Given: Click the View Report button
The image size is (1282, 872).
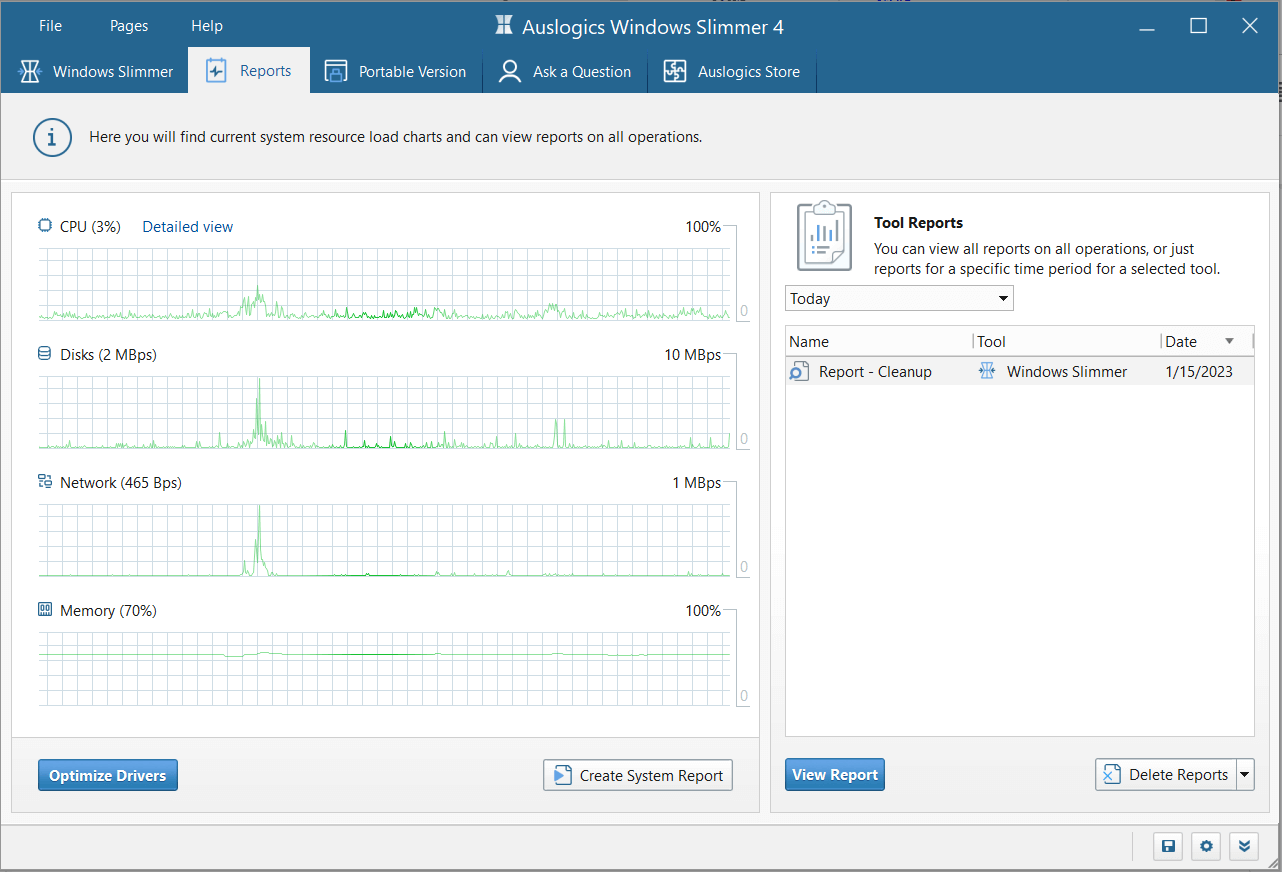Looking at the screenshot, I should [x=835, y=774].
